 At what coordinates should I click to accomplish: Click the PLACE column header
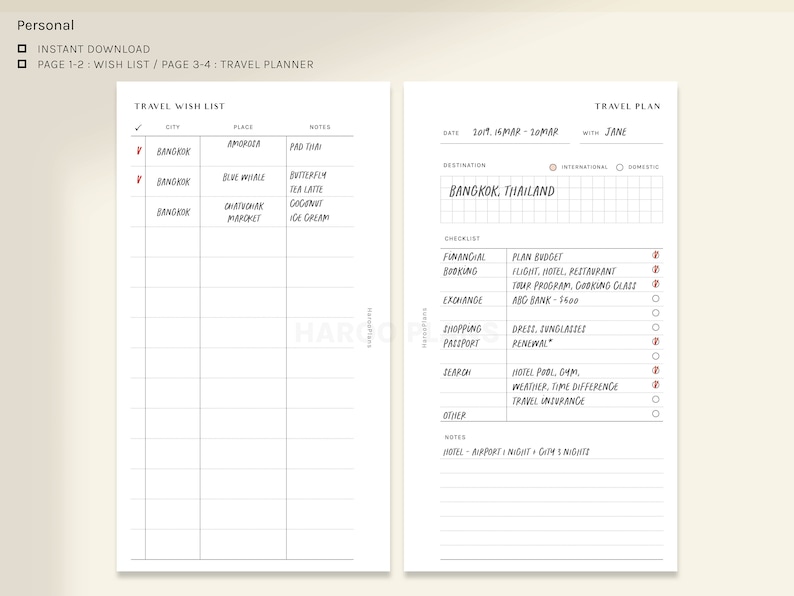click(x=243, y=127)
